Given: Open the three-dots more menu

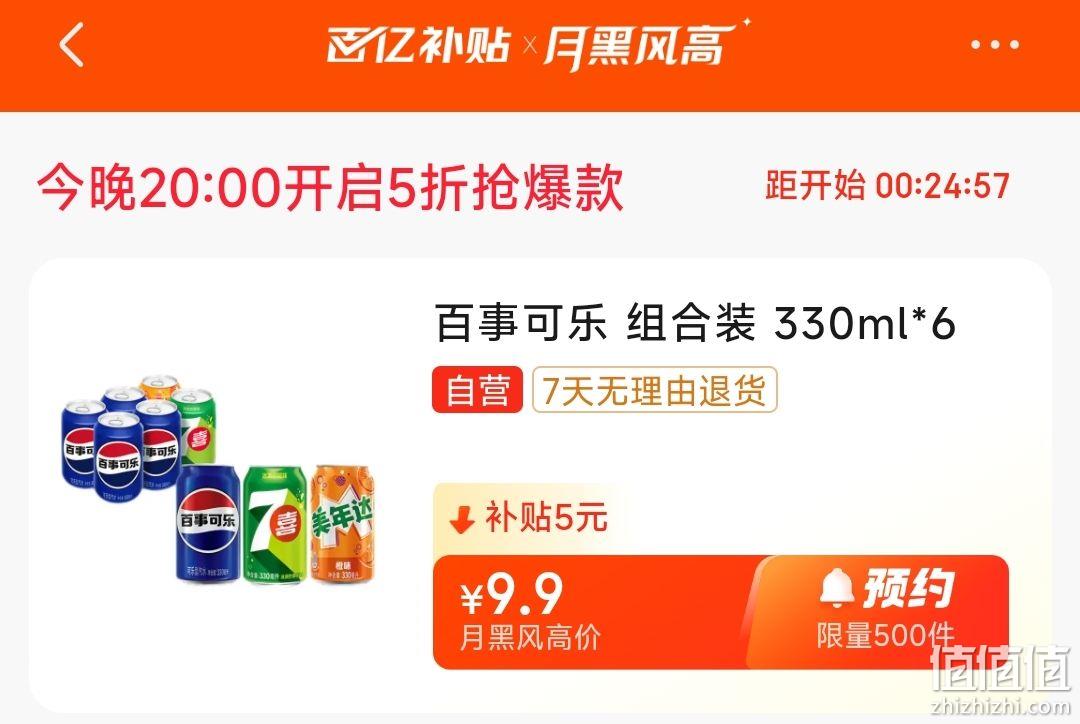Looking at the screenshot, I should tap(995, 45).
